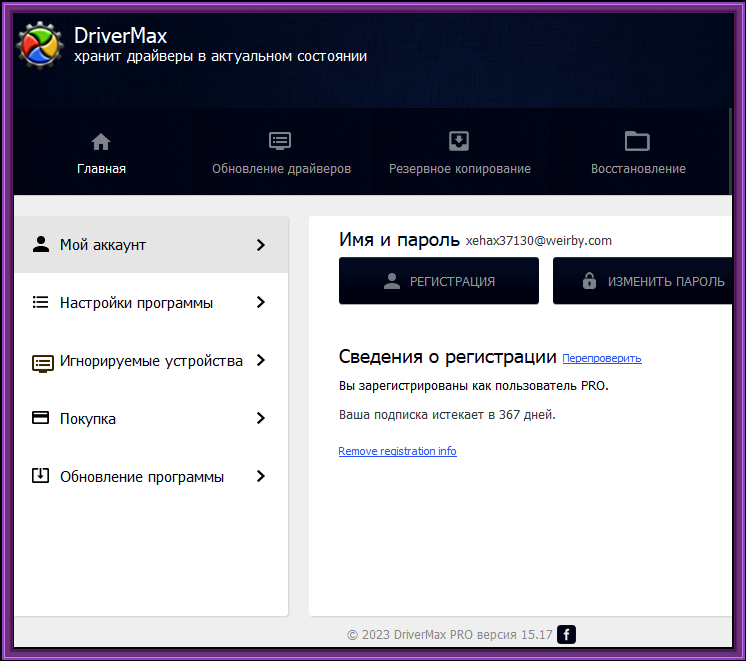
Task: Select Покупка in the sidebar
Action: [x=151, y=418]
